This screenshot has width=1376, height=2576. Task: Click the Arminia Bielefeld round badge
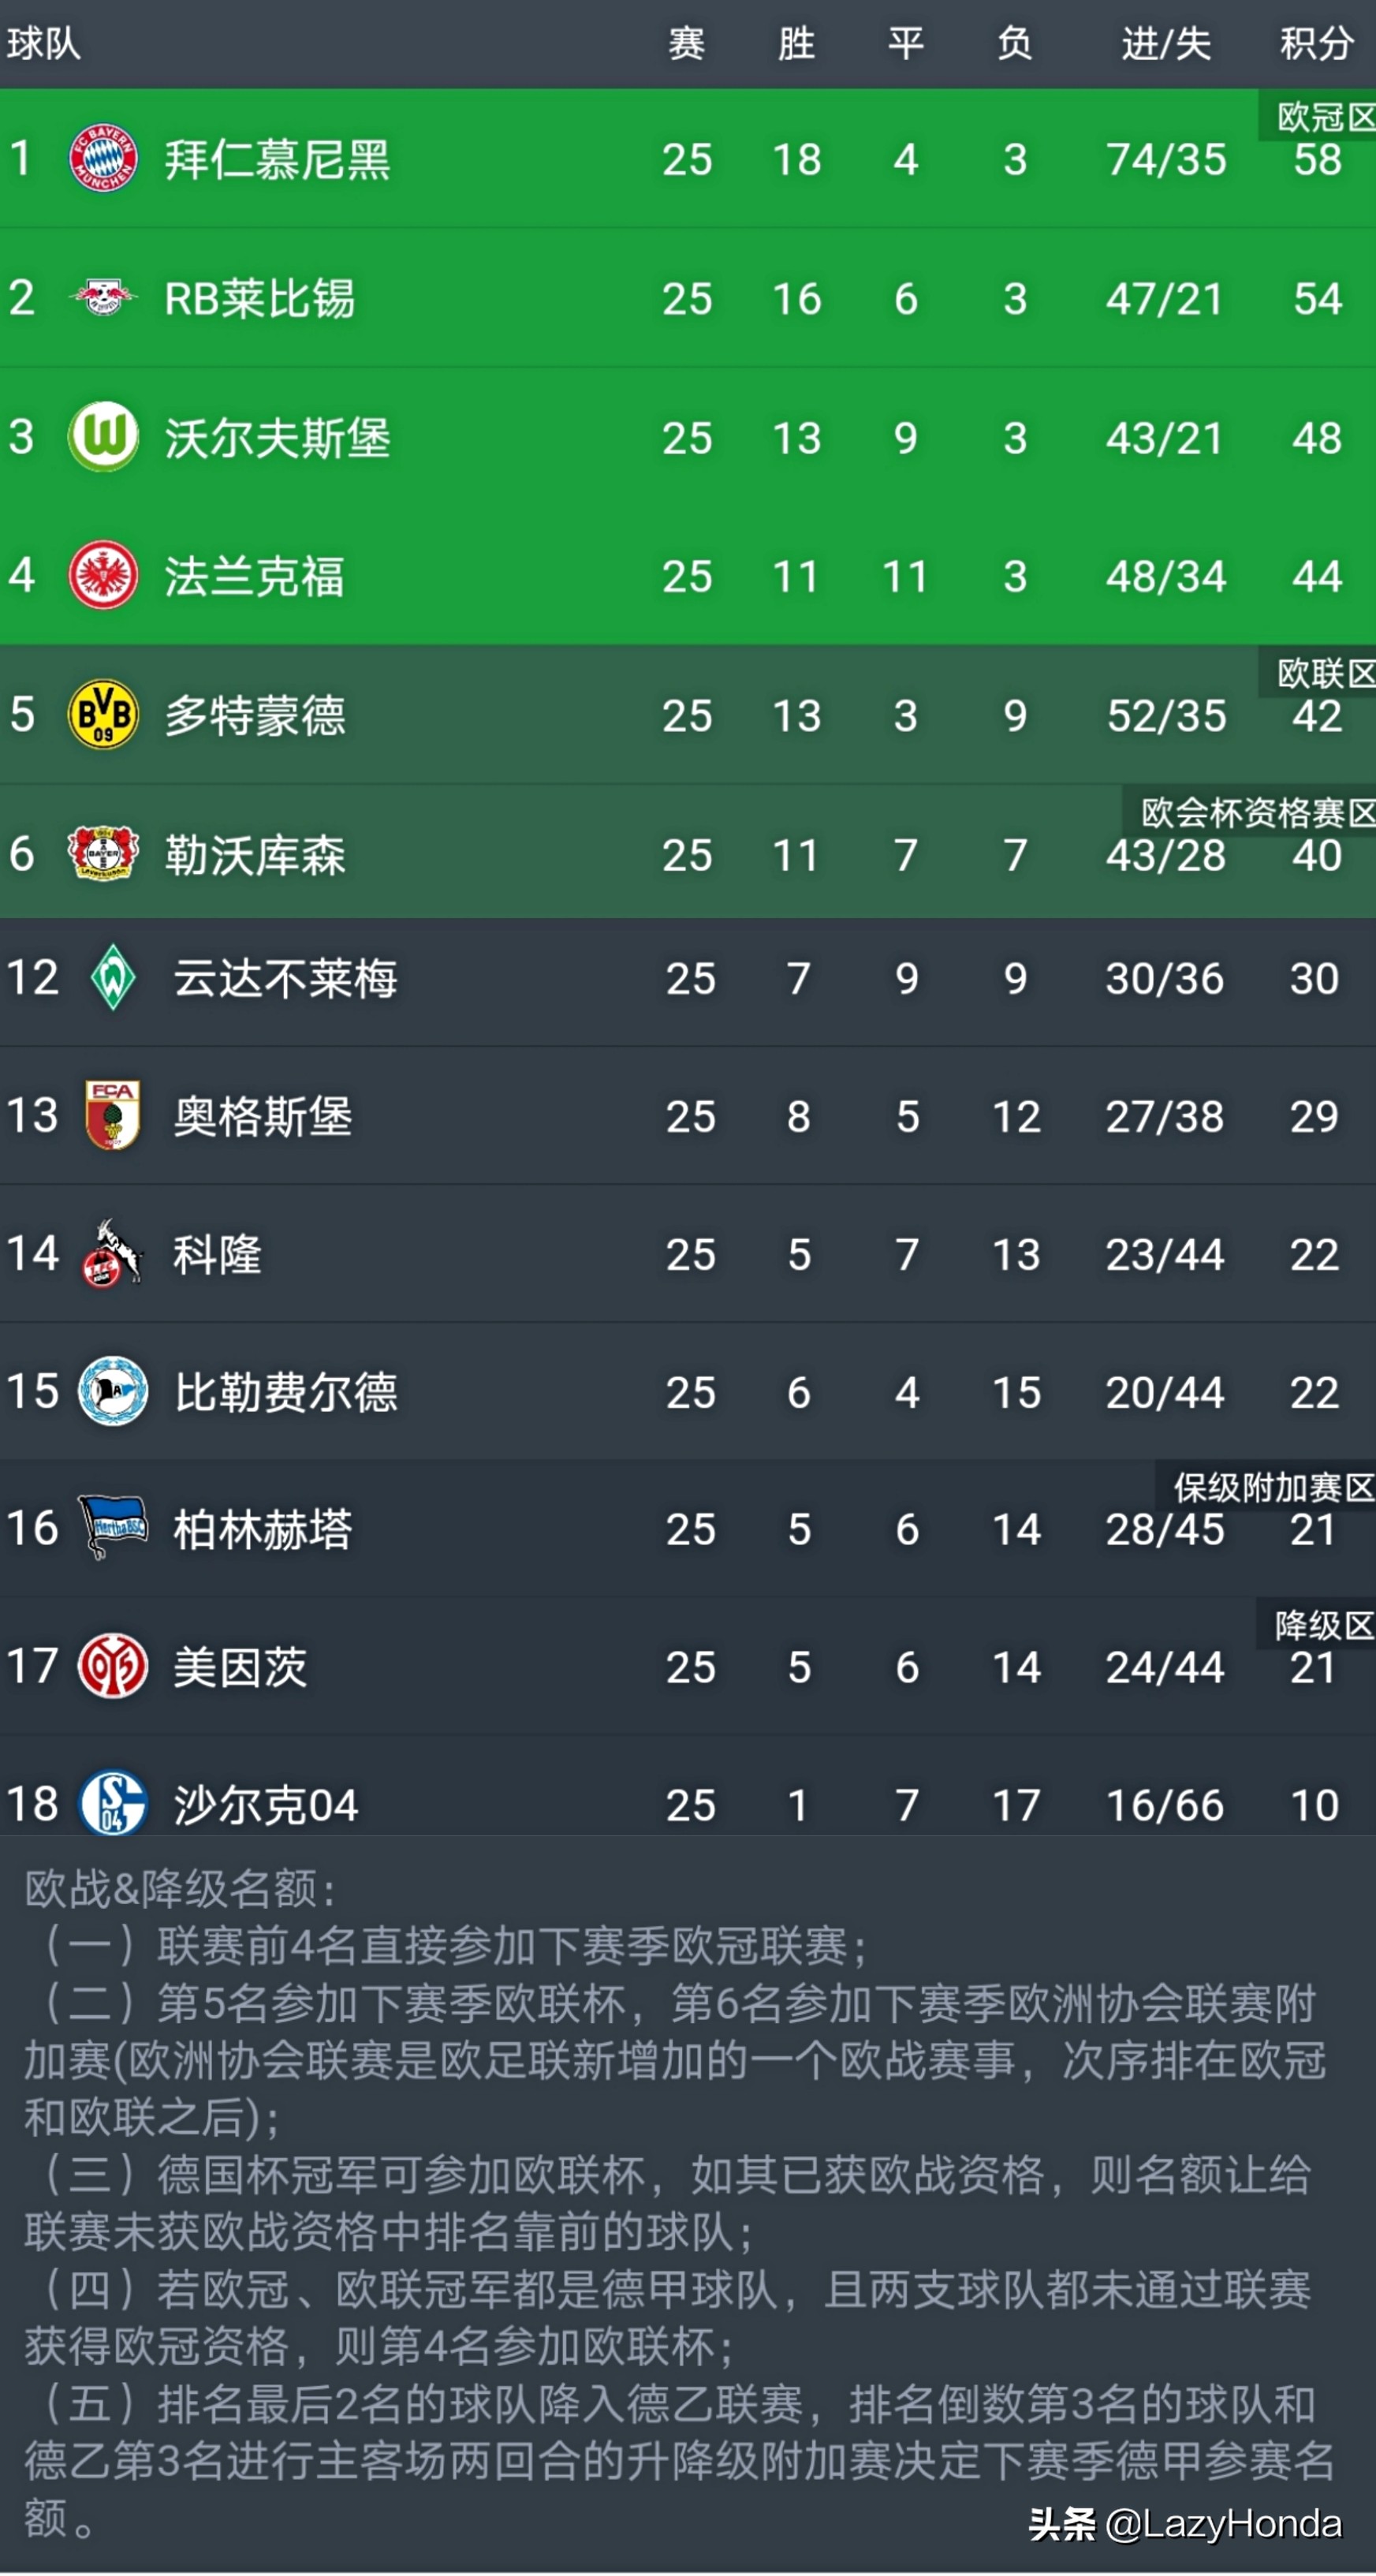pyautogui.click(x=113, y=1390)
